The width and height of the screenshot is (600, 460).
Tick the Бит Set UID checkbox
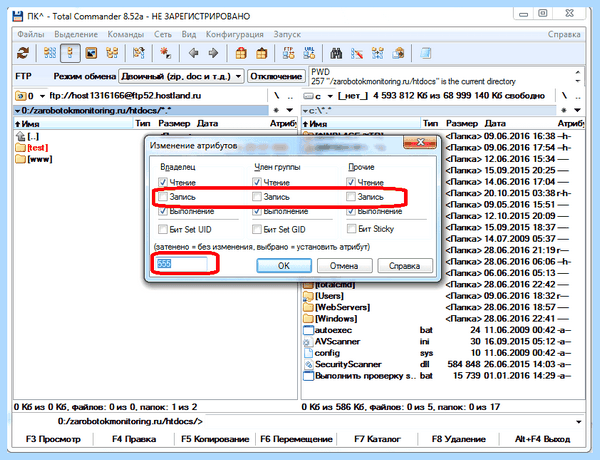point(163,229)
